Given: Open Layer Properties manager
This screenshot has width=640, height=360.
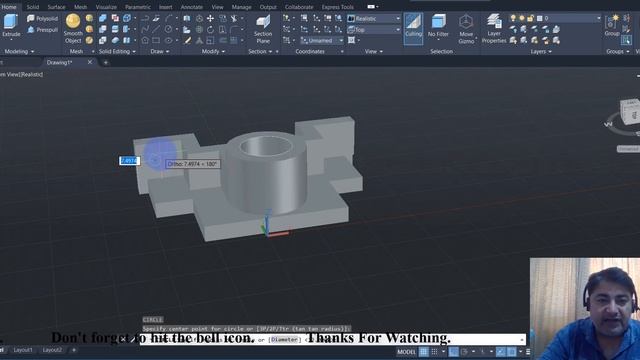Looking at the screenshot, I should [x=494, y=29].
